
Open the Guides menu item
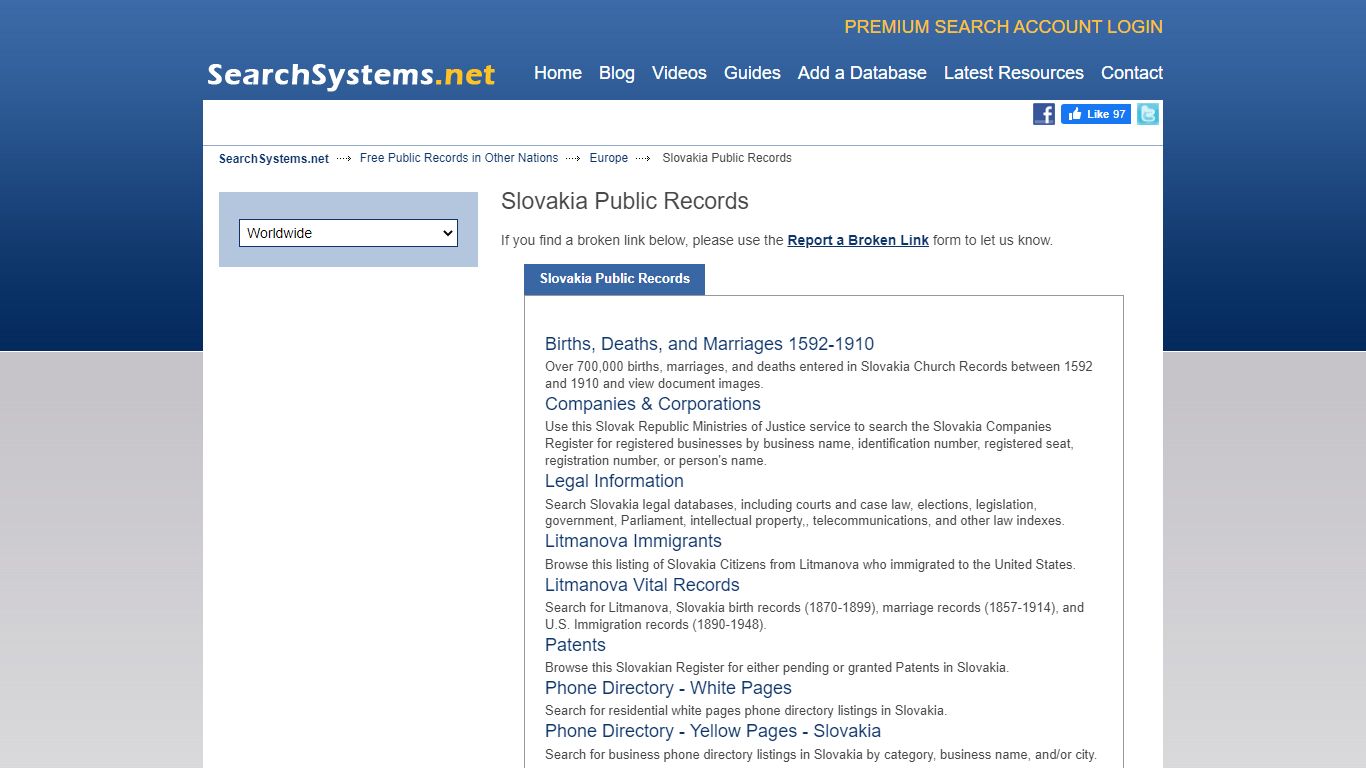752,73
